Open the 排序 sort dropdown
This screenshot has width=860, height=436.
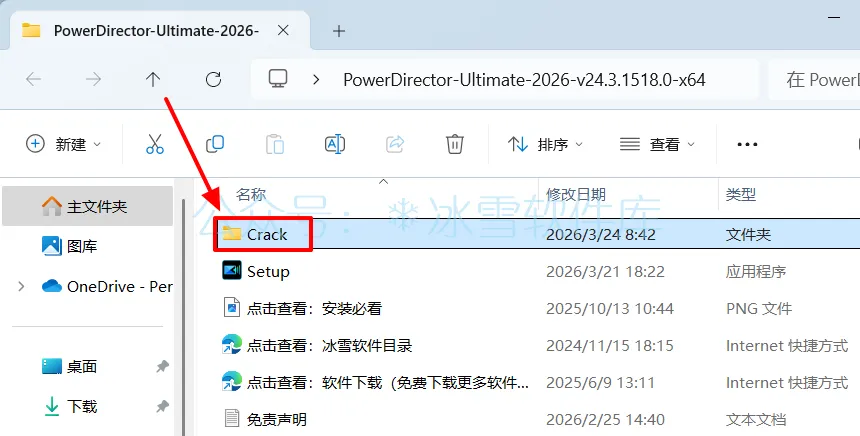coord(545,144)
